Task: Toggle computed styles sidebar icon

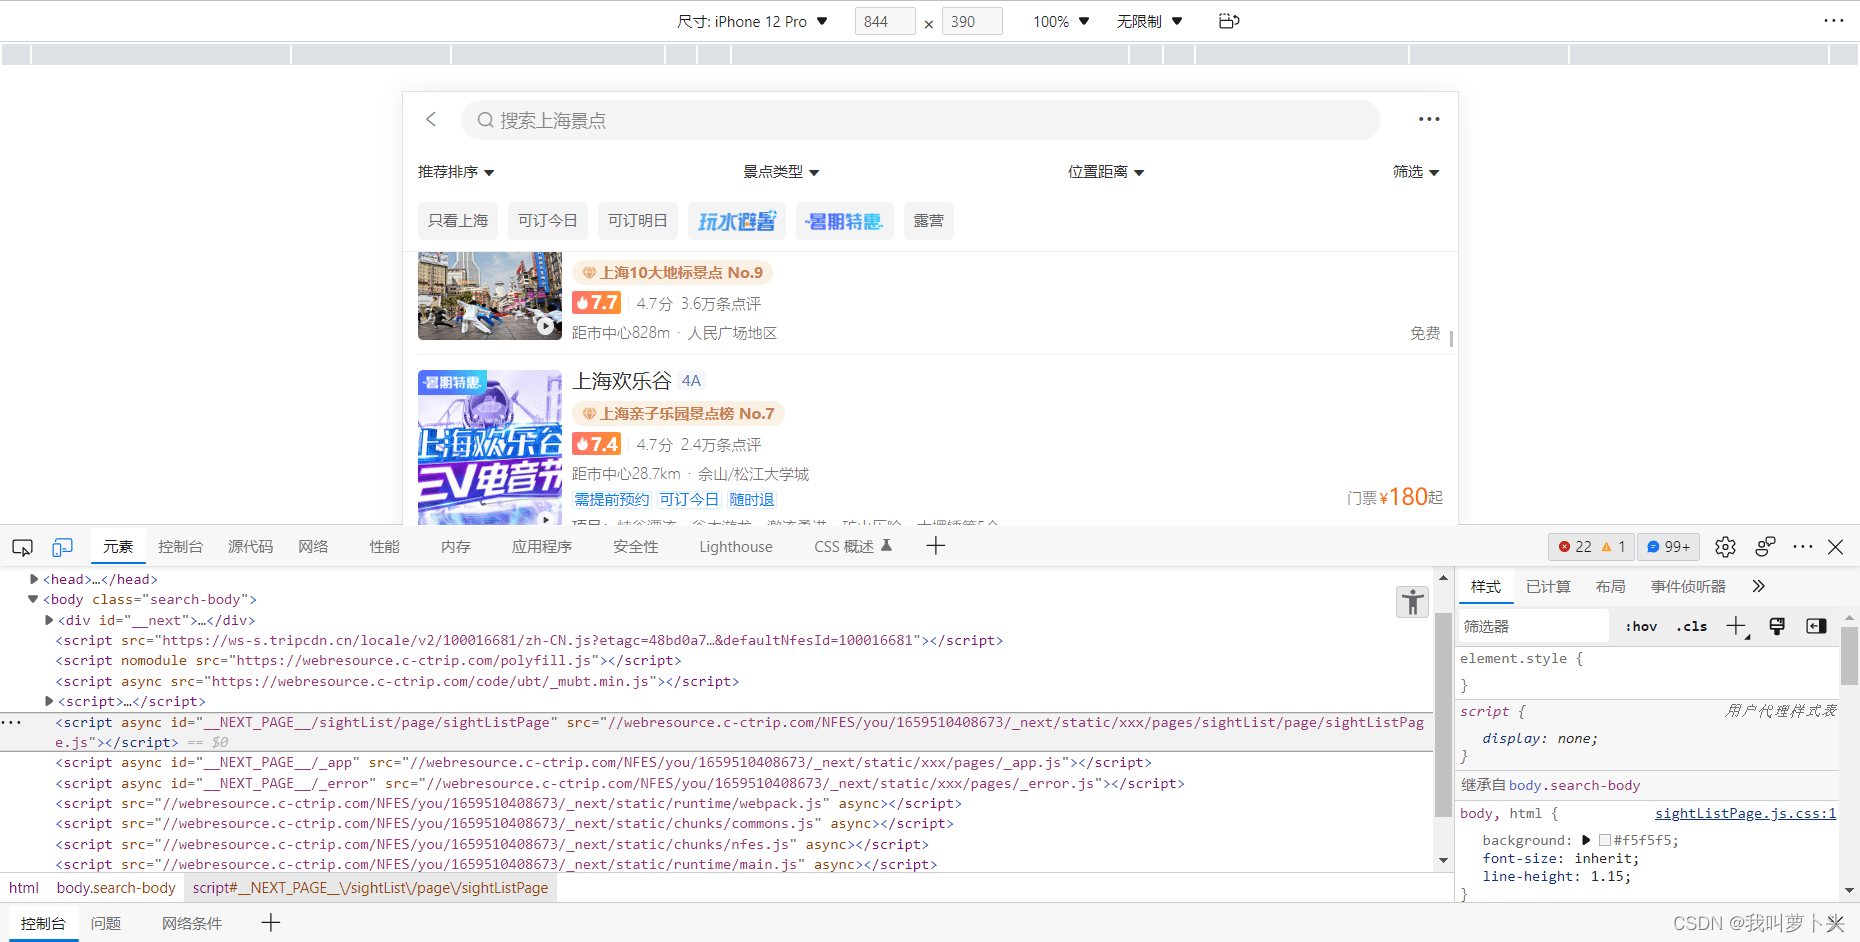Action: pyautogui.click(x=1816, y=627)
